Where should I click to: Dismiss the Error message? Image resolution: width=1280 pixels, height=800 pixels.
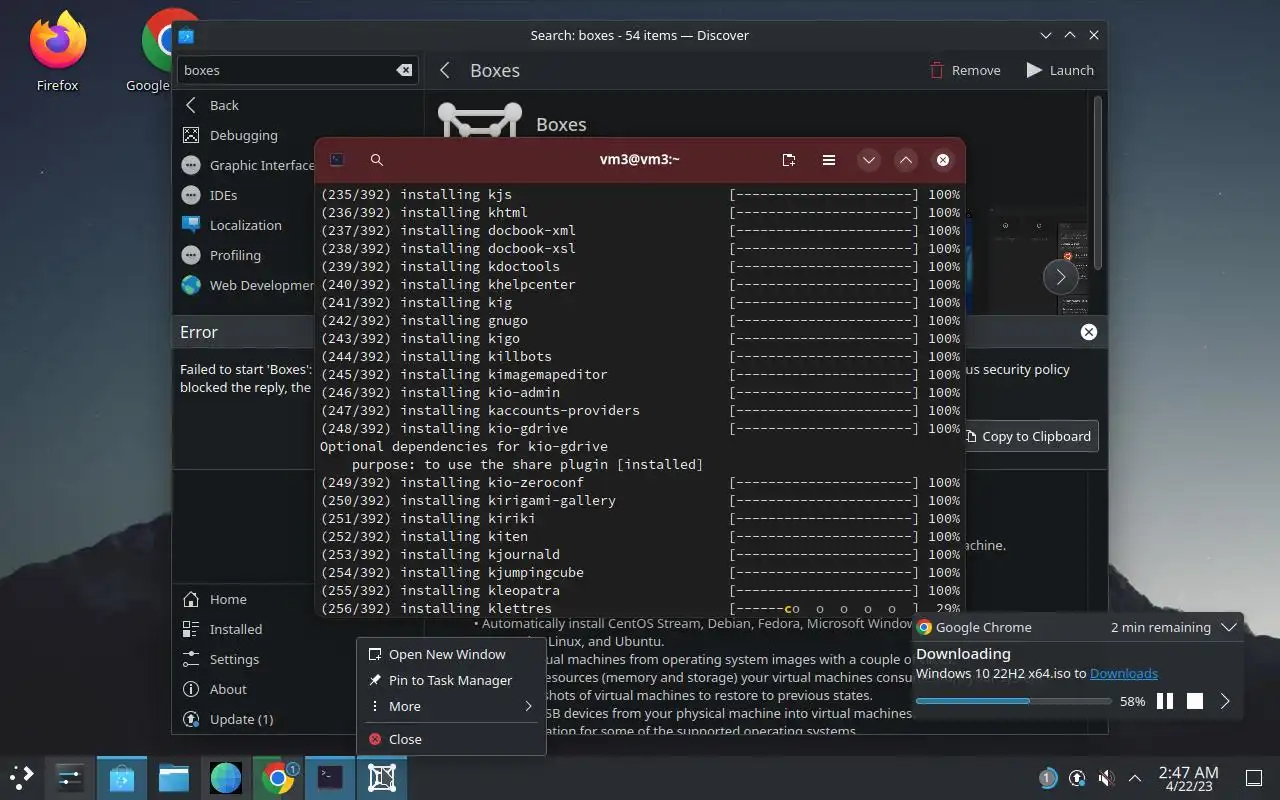(1089, 332)
